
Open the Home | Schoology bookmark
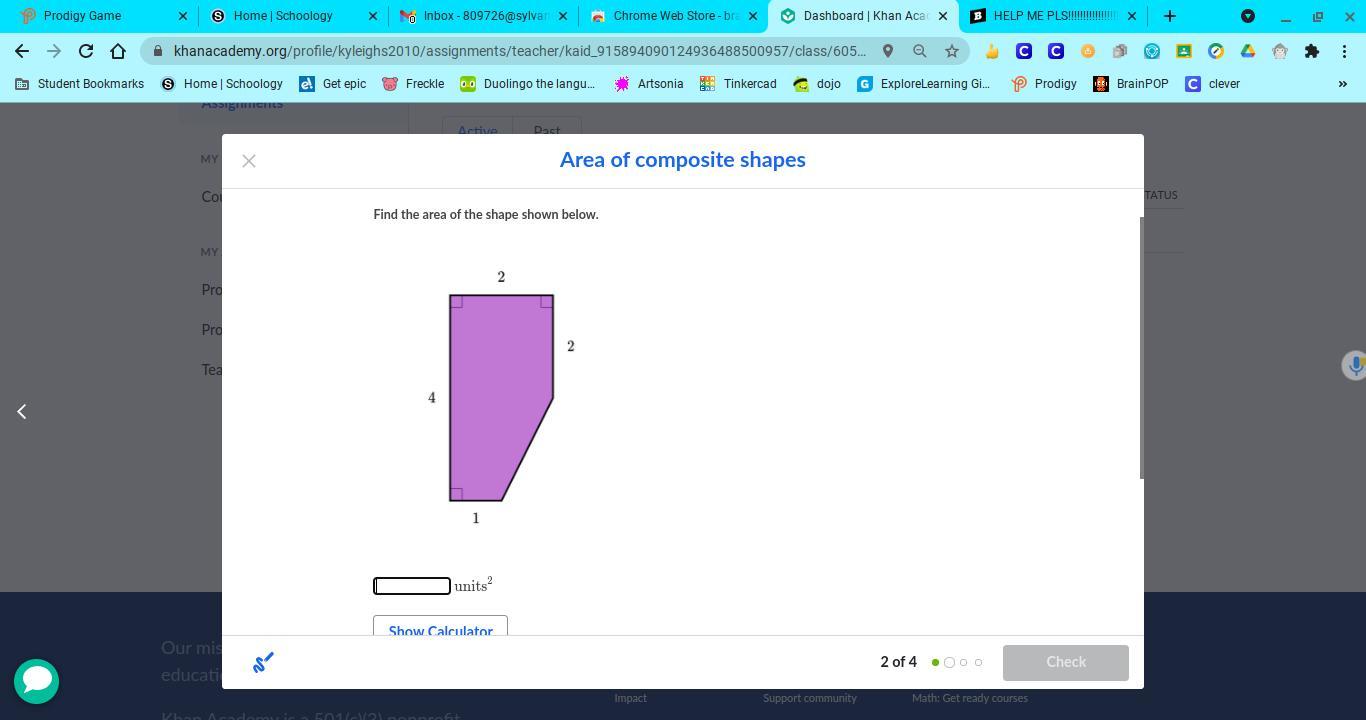[x=221, y=84]
